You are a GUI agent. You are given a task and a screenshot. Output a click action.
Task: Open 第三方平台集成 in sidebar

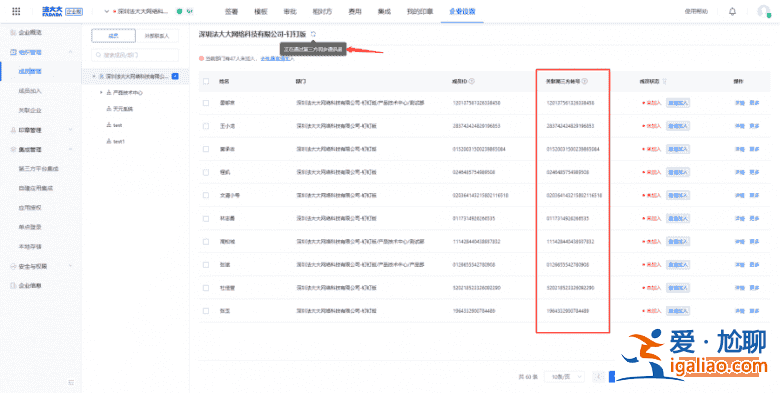[x=38, y=169]
